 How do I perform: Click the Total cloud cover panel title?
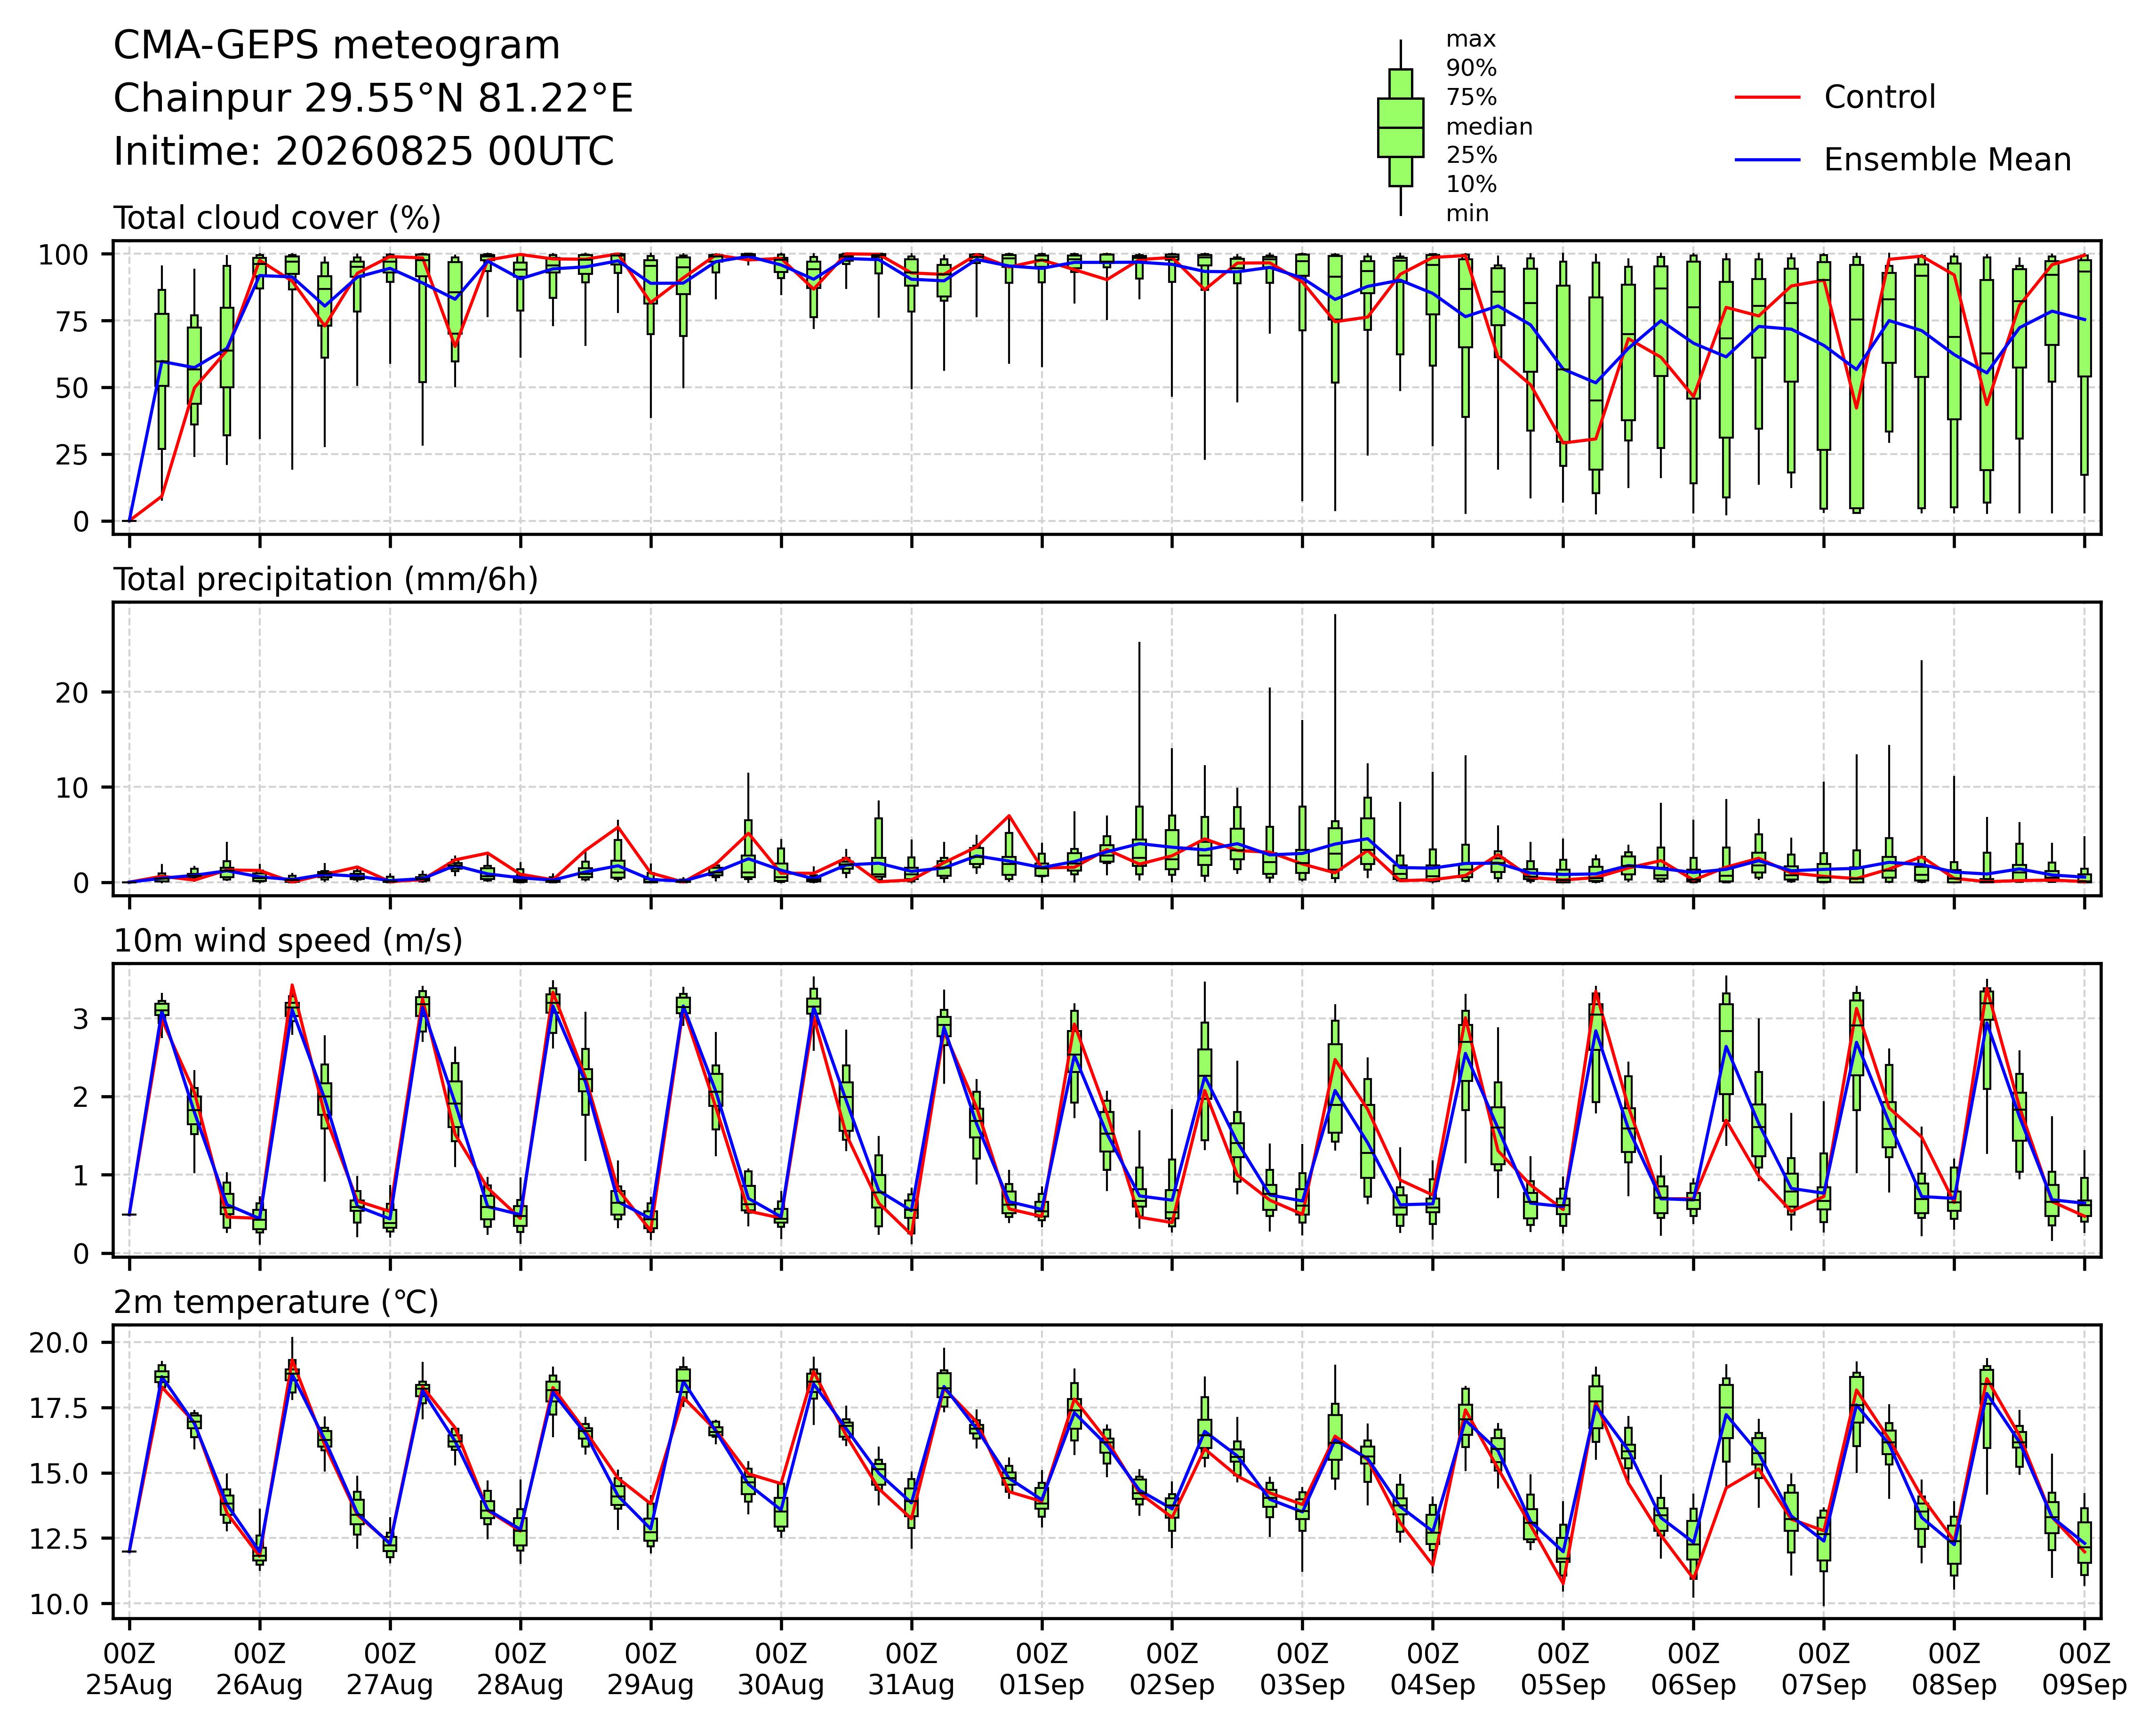click(x=277, y=218)
